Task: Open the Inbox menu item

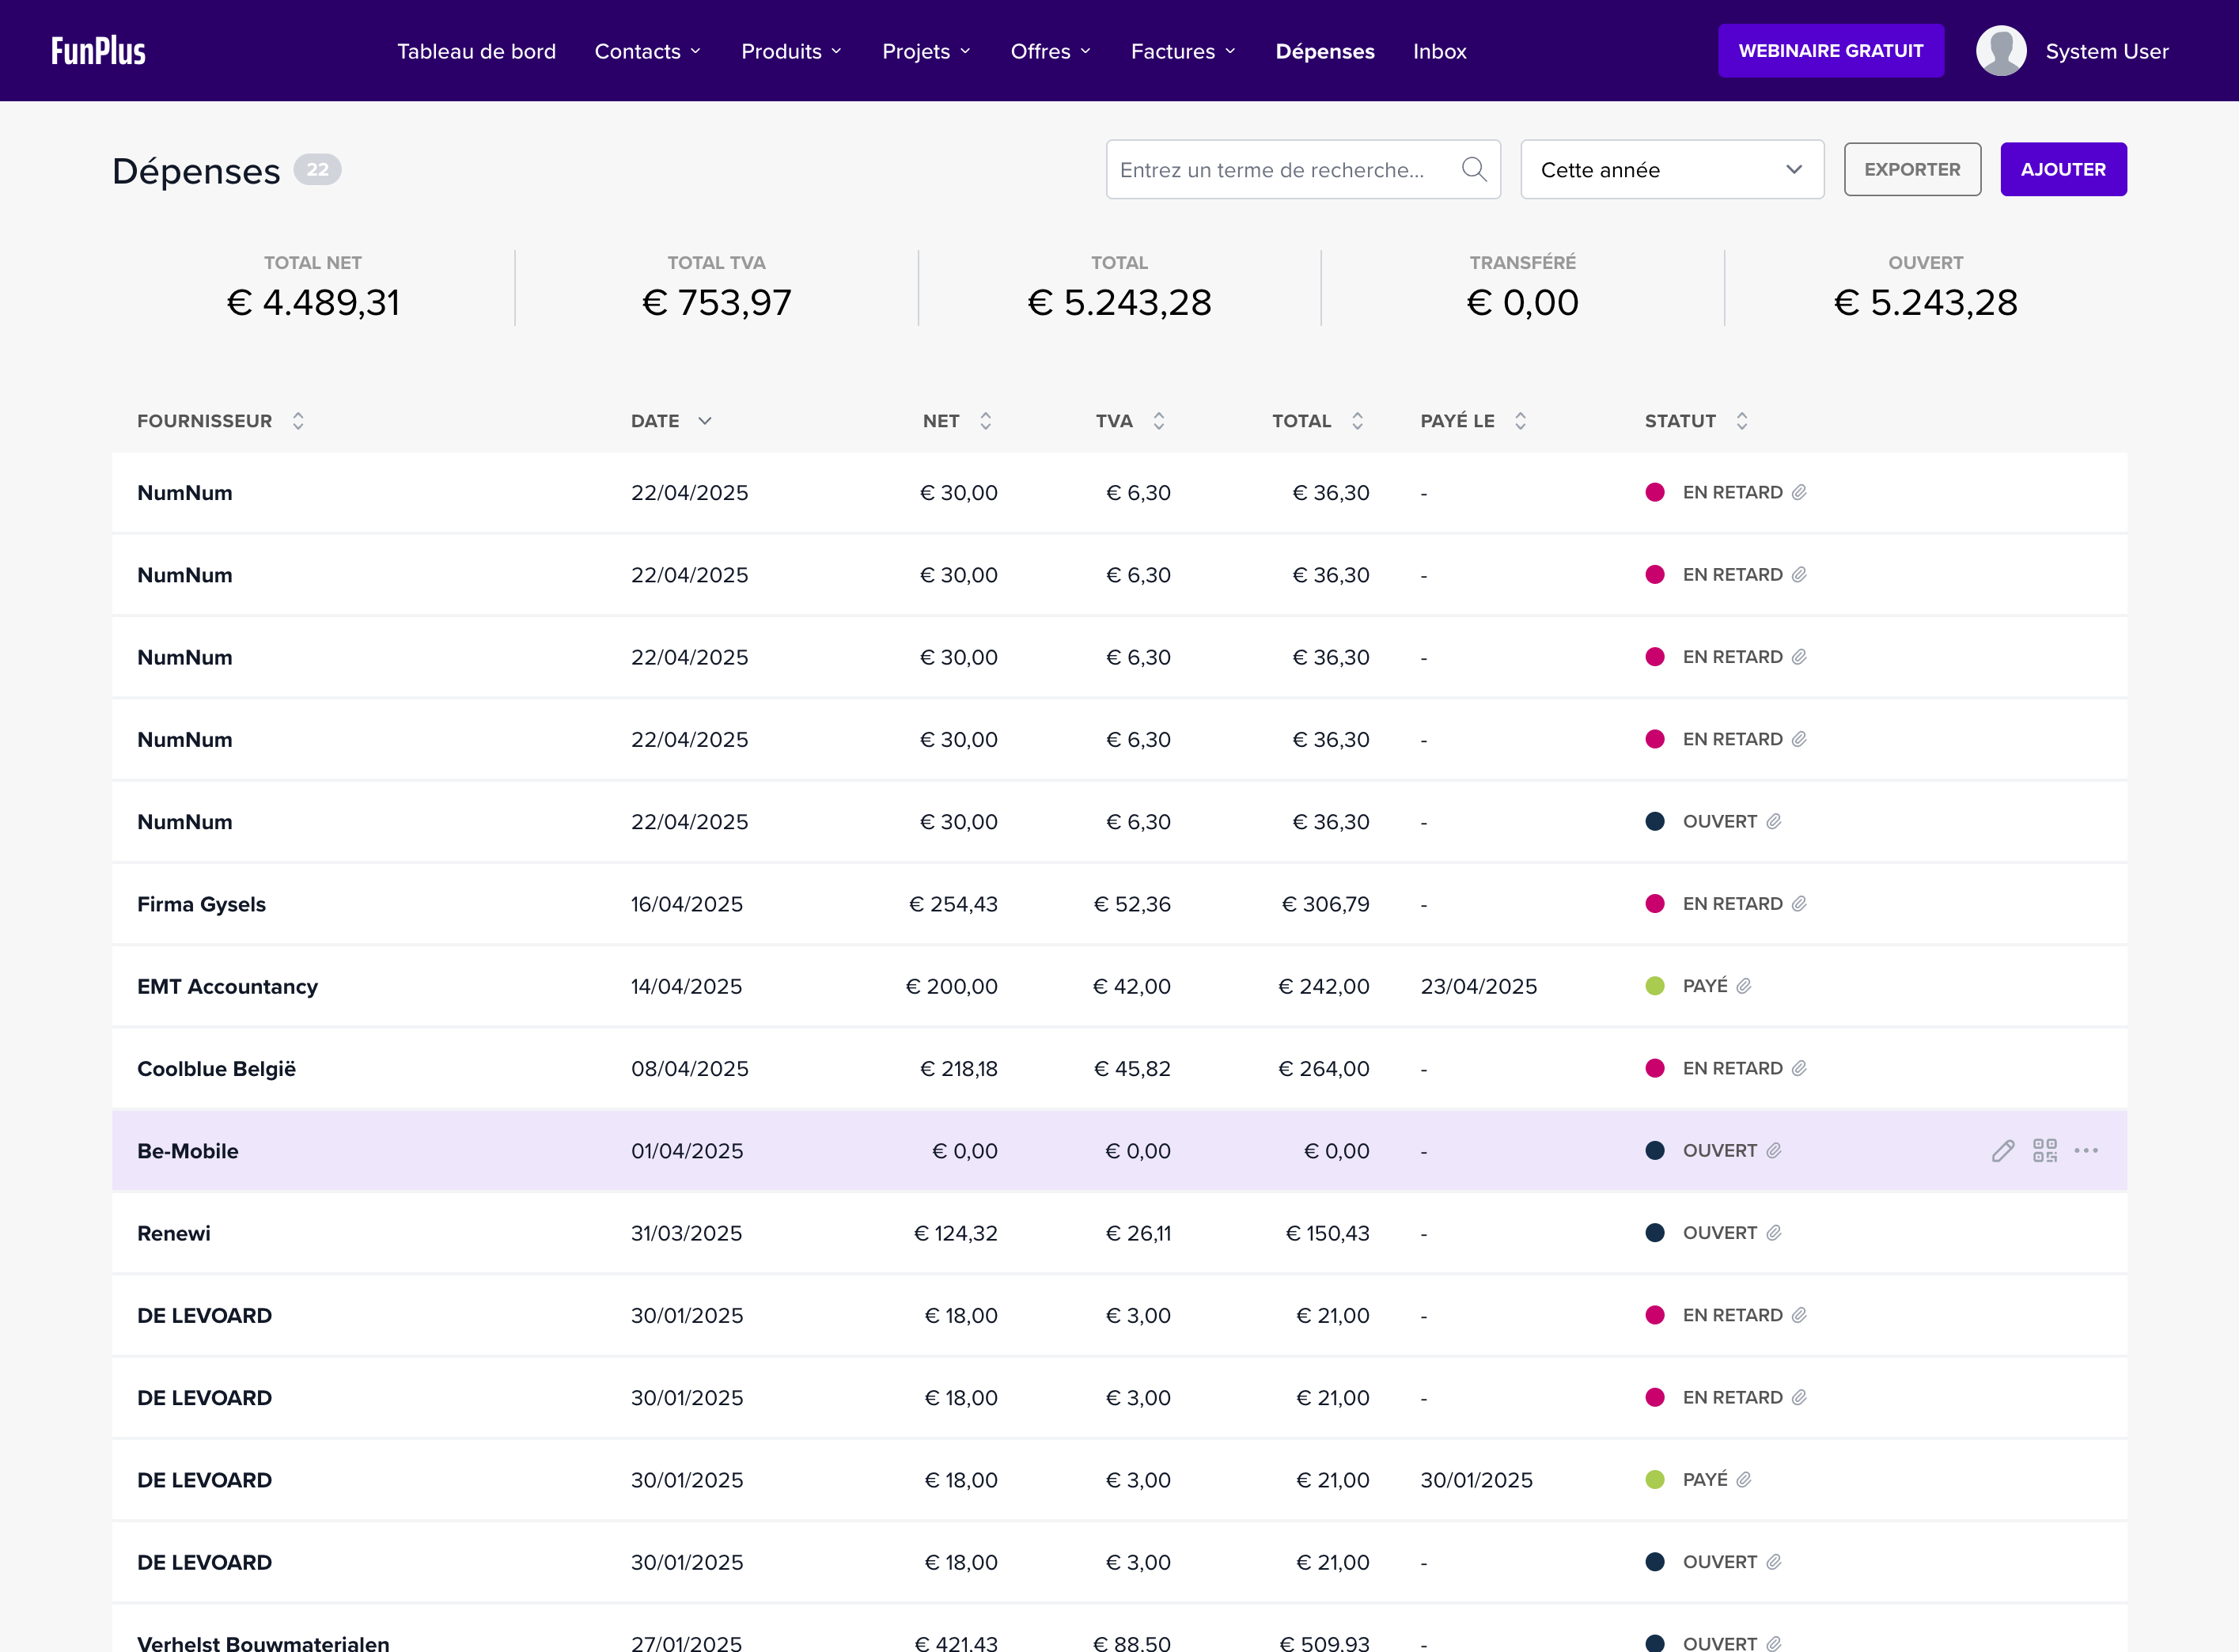Action: (1439, 51)
